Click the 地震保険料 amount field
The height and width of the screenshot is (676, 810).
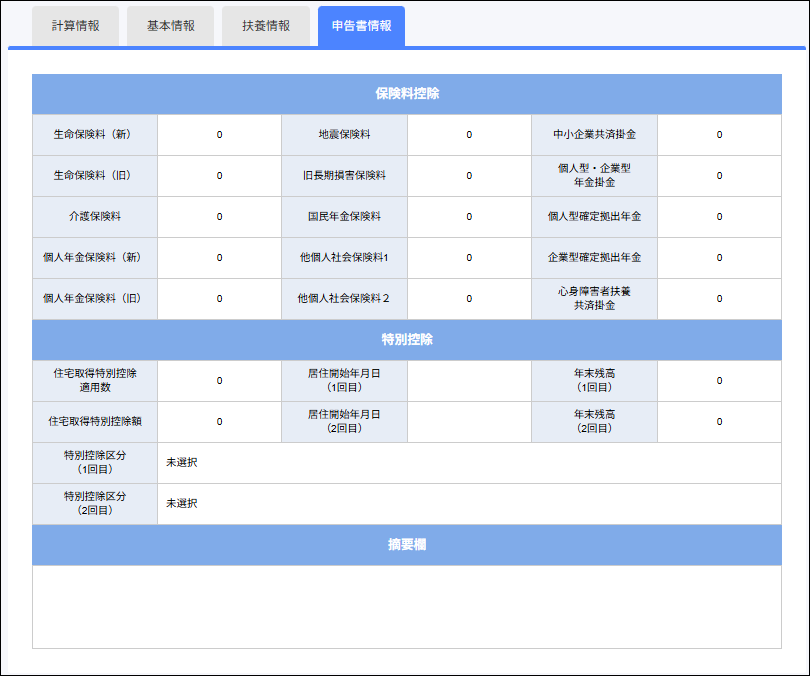(x=469, y=133)
